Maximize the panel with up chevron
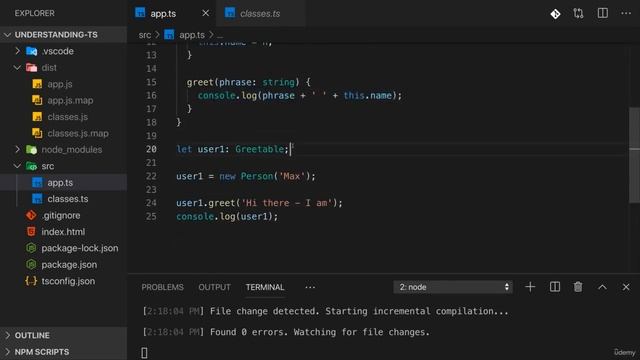Screen dimensions: 640x360 click(602, 287)
